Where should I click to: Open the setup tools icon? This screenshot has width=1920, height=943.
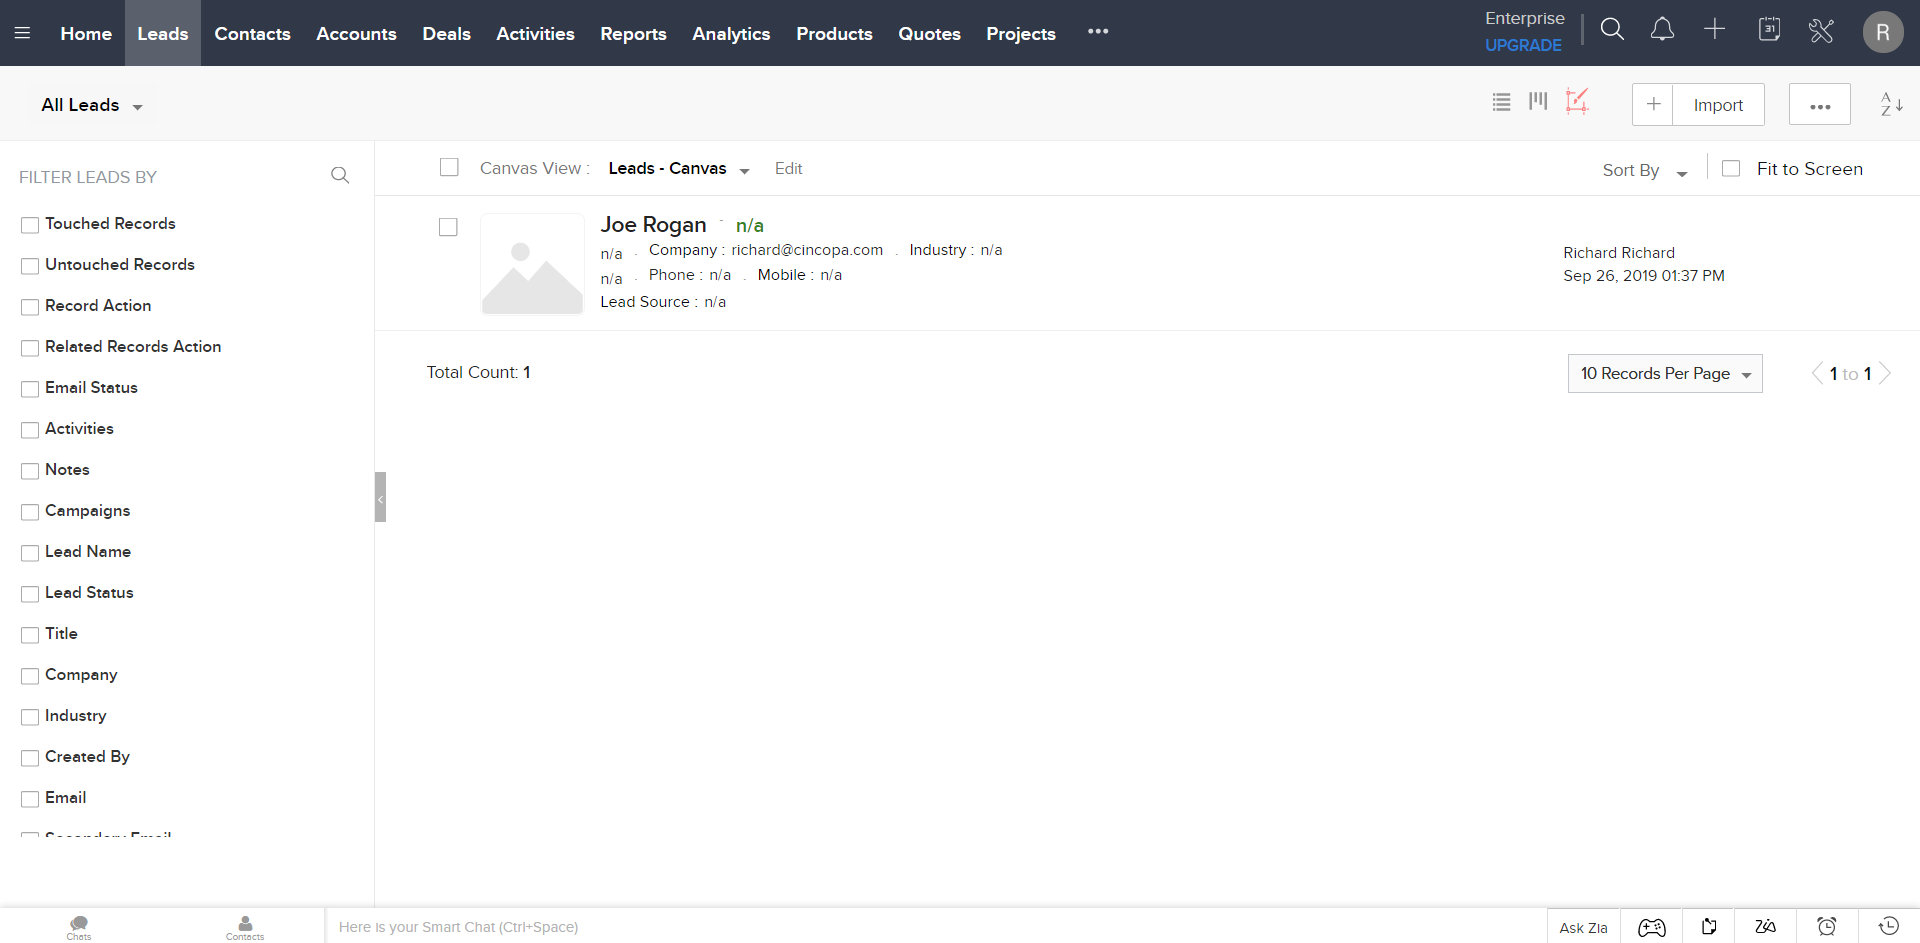[1821, 31]
